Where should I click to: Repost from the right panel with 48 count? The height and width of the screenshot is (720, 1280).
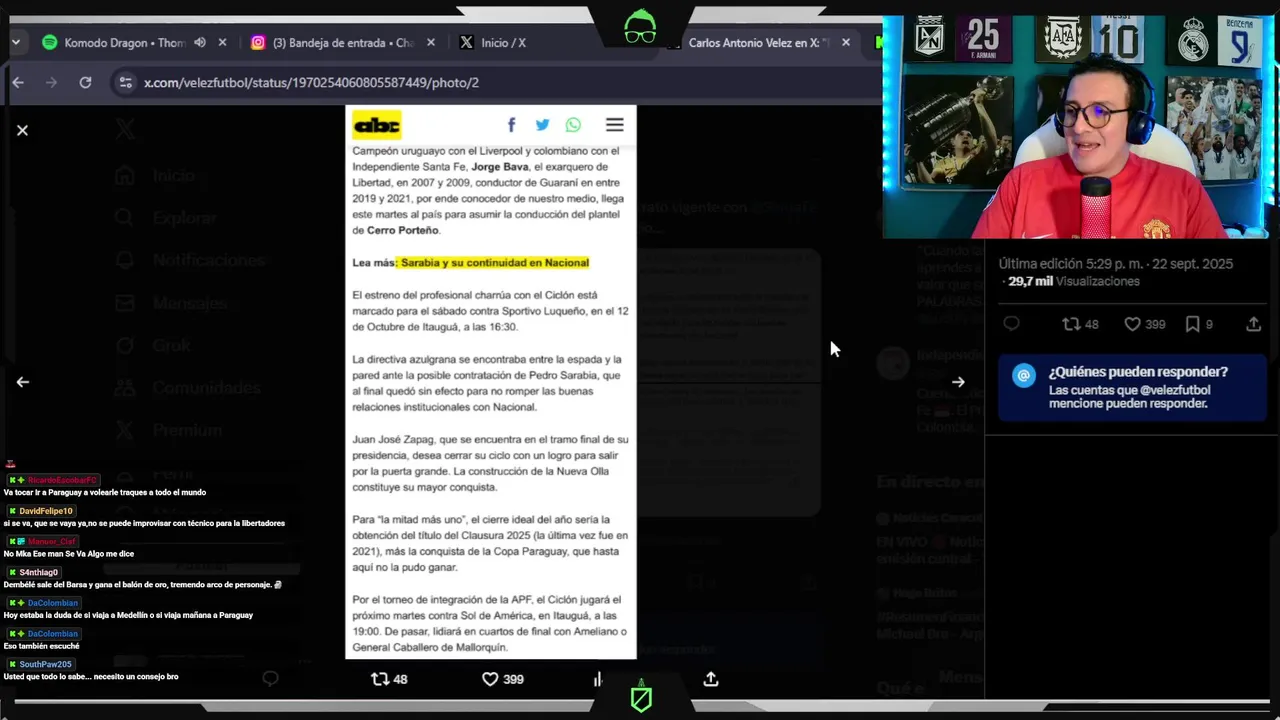[1080, 324]
